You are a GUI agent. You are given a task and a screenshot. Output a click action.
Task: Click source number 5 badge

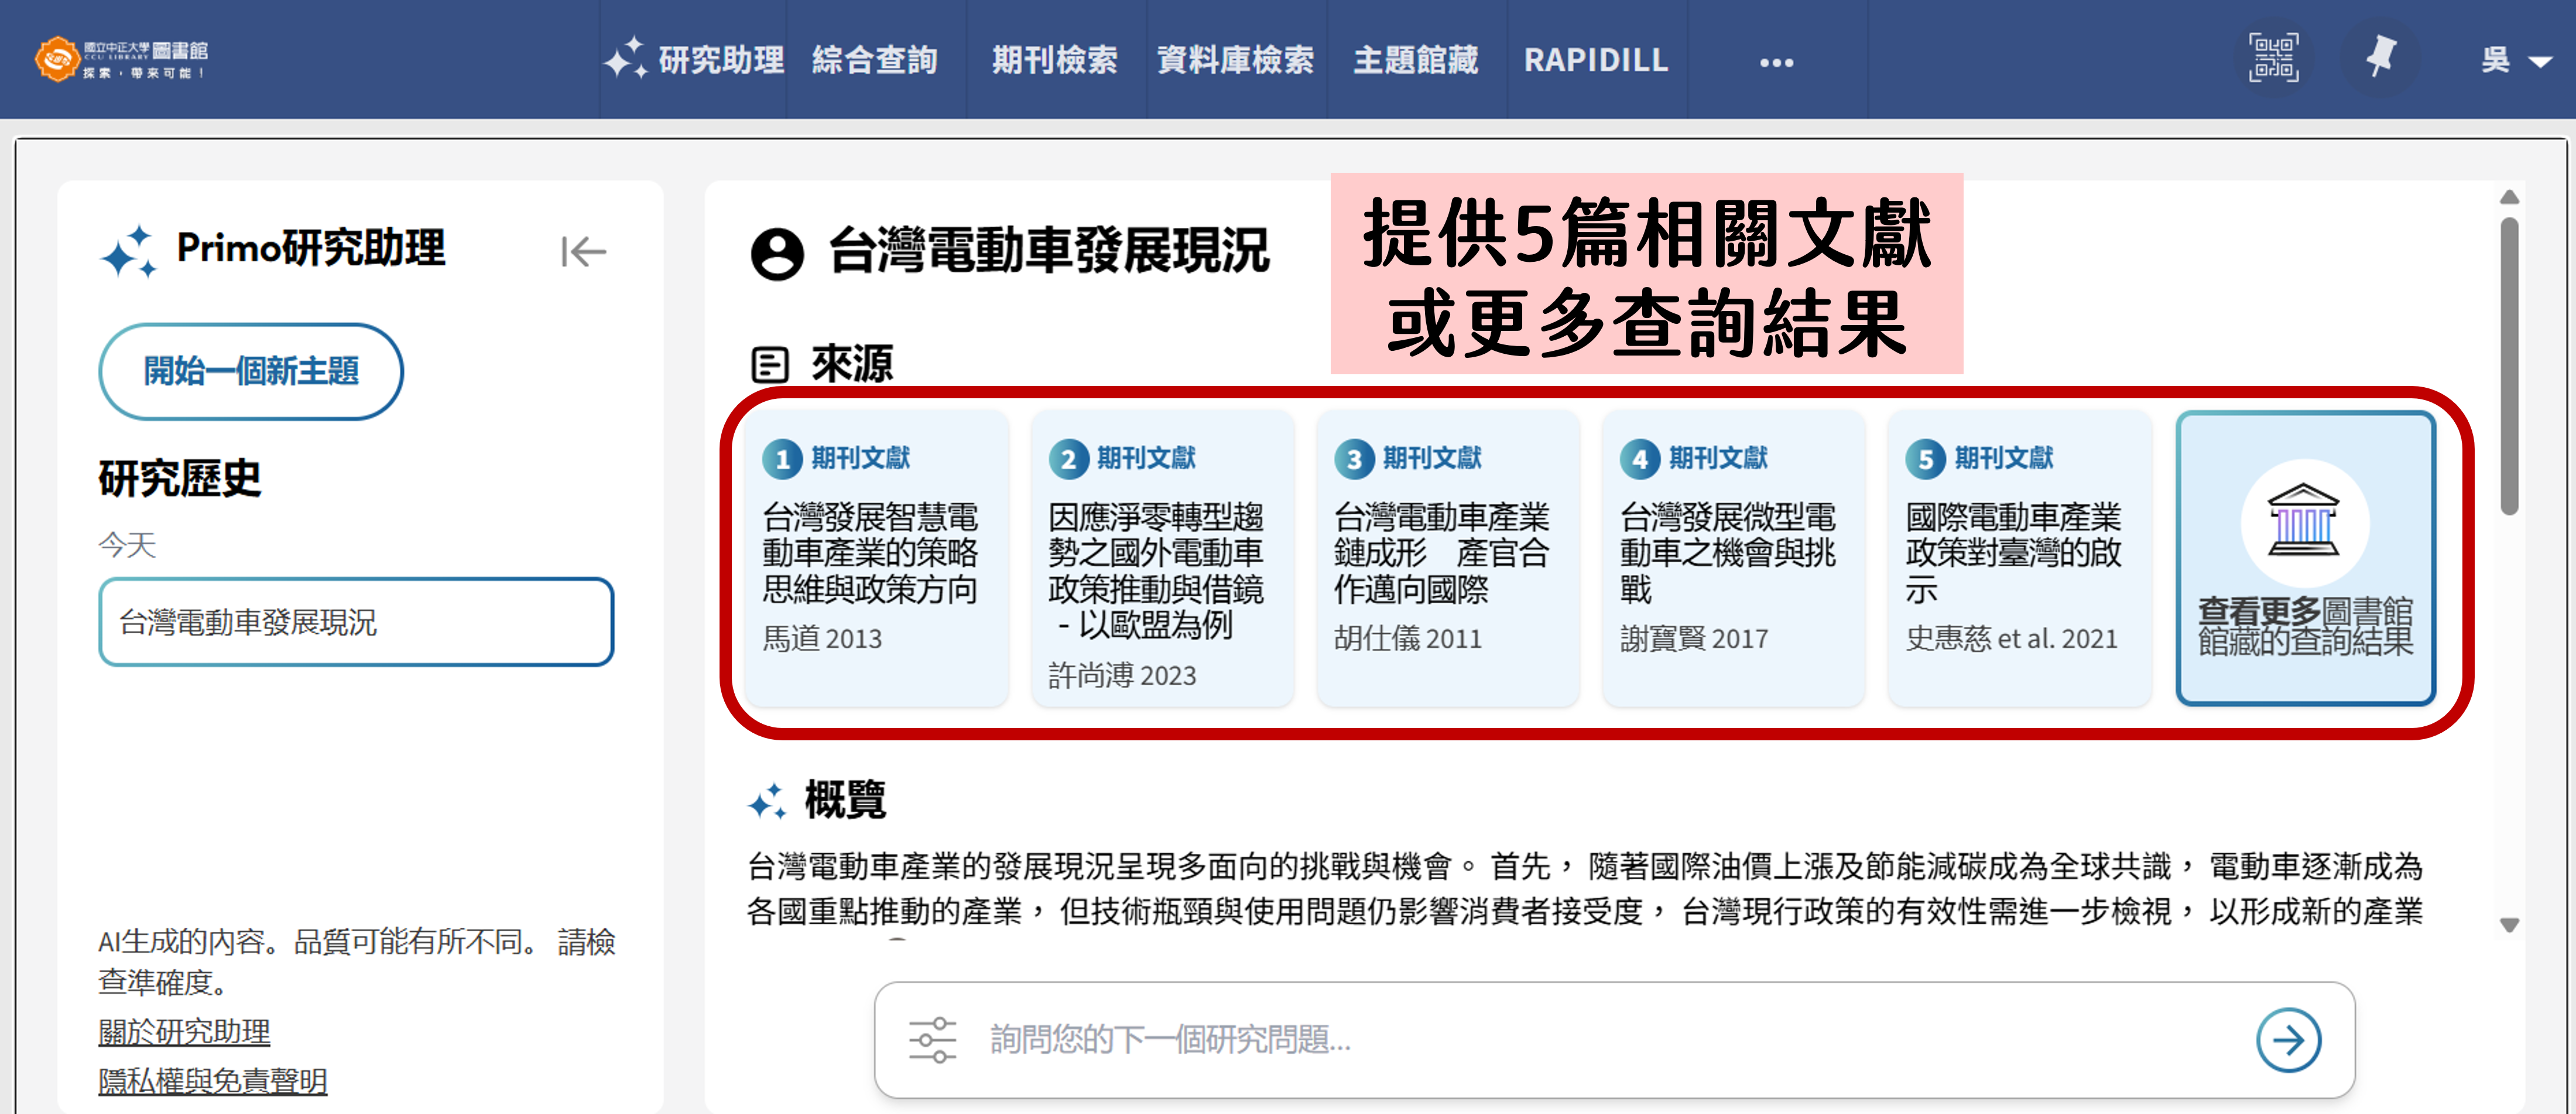tap(1925, 459)
